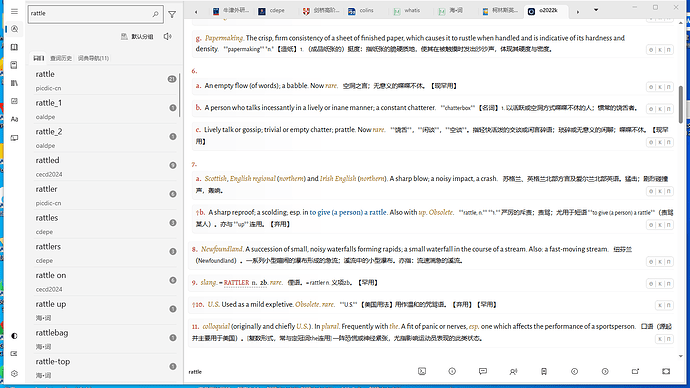Open the filter funnel next to search
Image resolution: width=690 pixels, height=388 pixels.
[172, 15]
